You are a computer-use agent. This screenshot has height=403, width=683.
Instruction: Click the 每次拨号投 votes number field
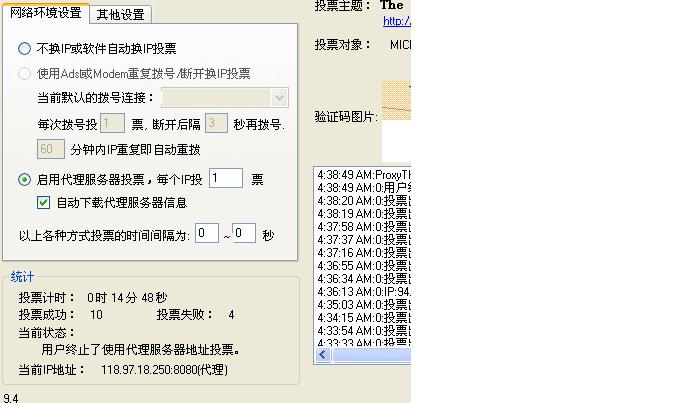(112, 124)
